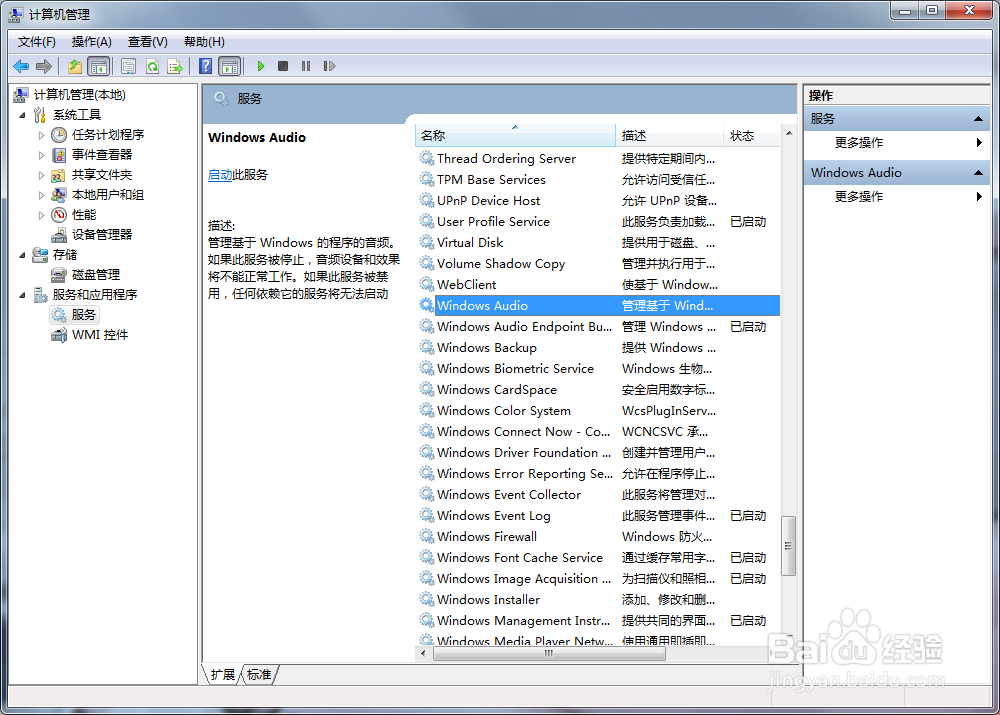Click the Up one level folder icon

coord(75,66)
